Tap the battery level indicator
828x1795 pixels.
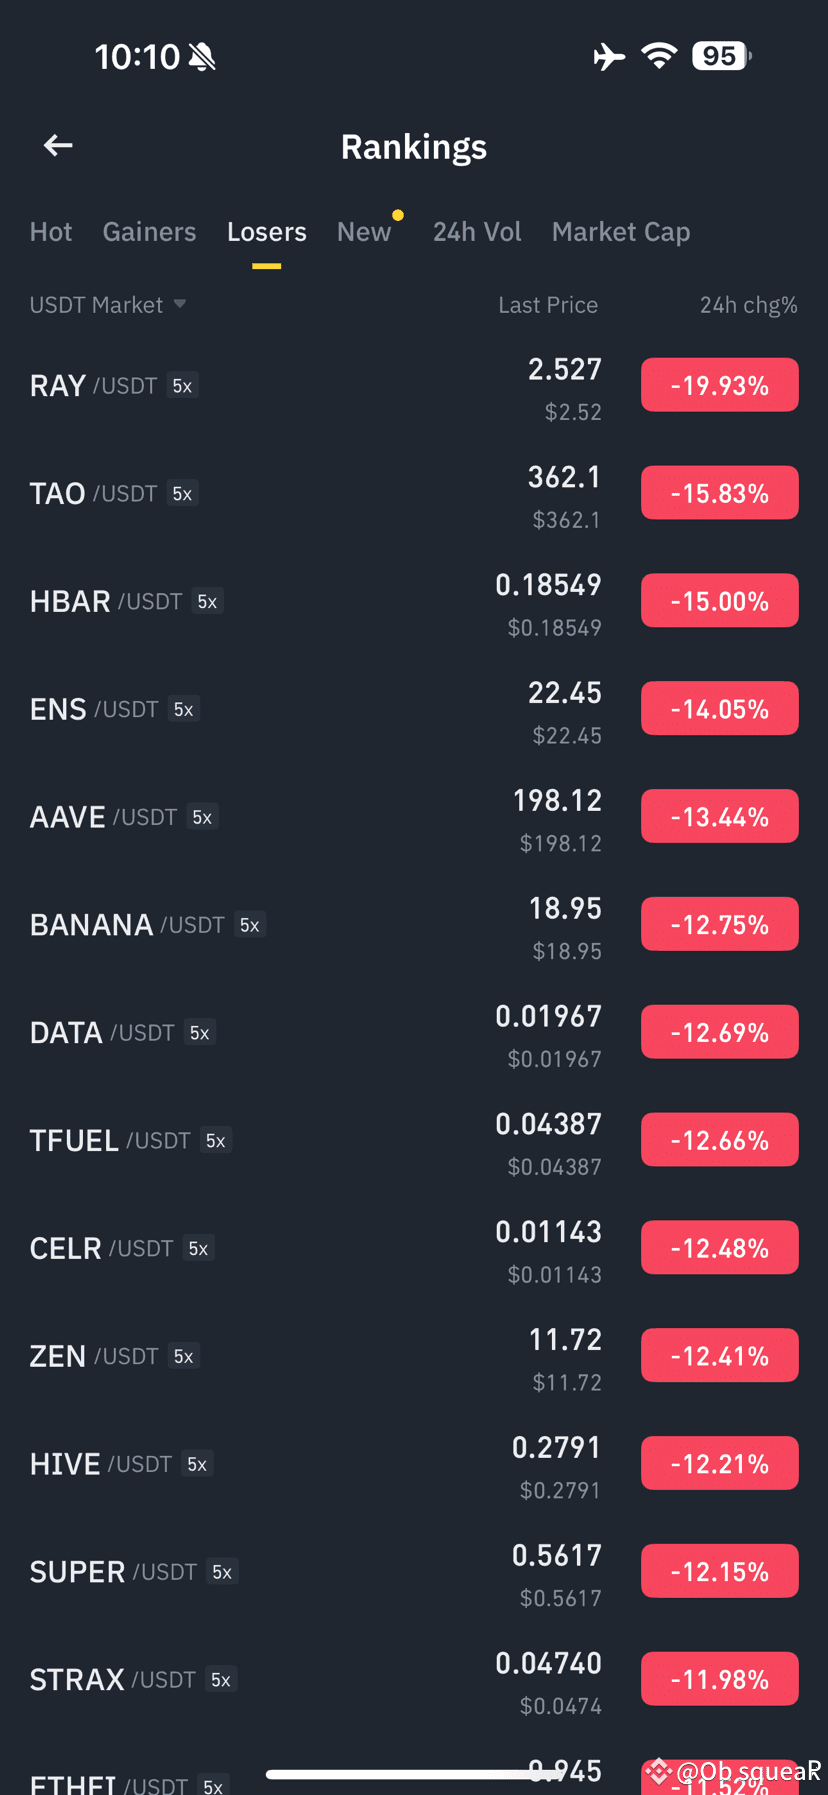coord(722,56)
